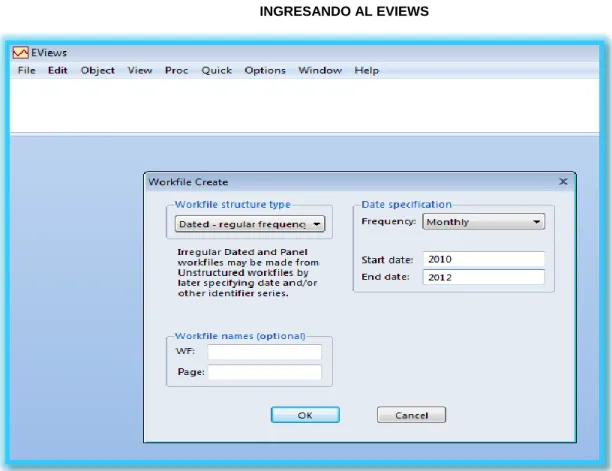Image resolution: width=612 pixels, height=471 pixels.
Task: Click the EViews command window area
Action: pyautogui.click(x=304, y=106)
